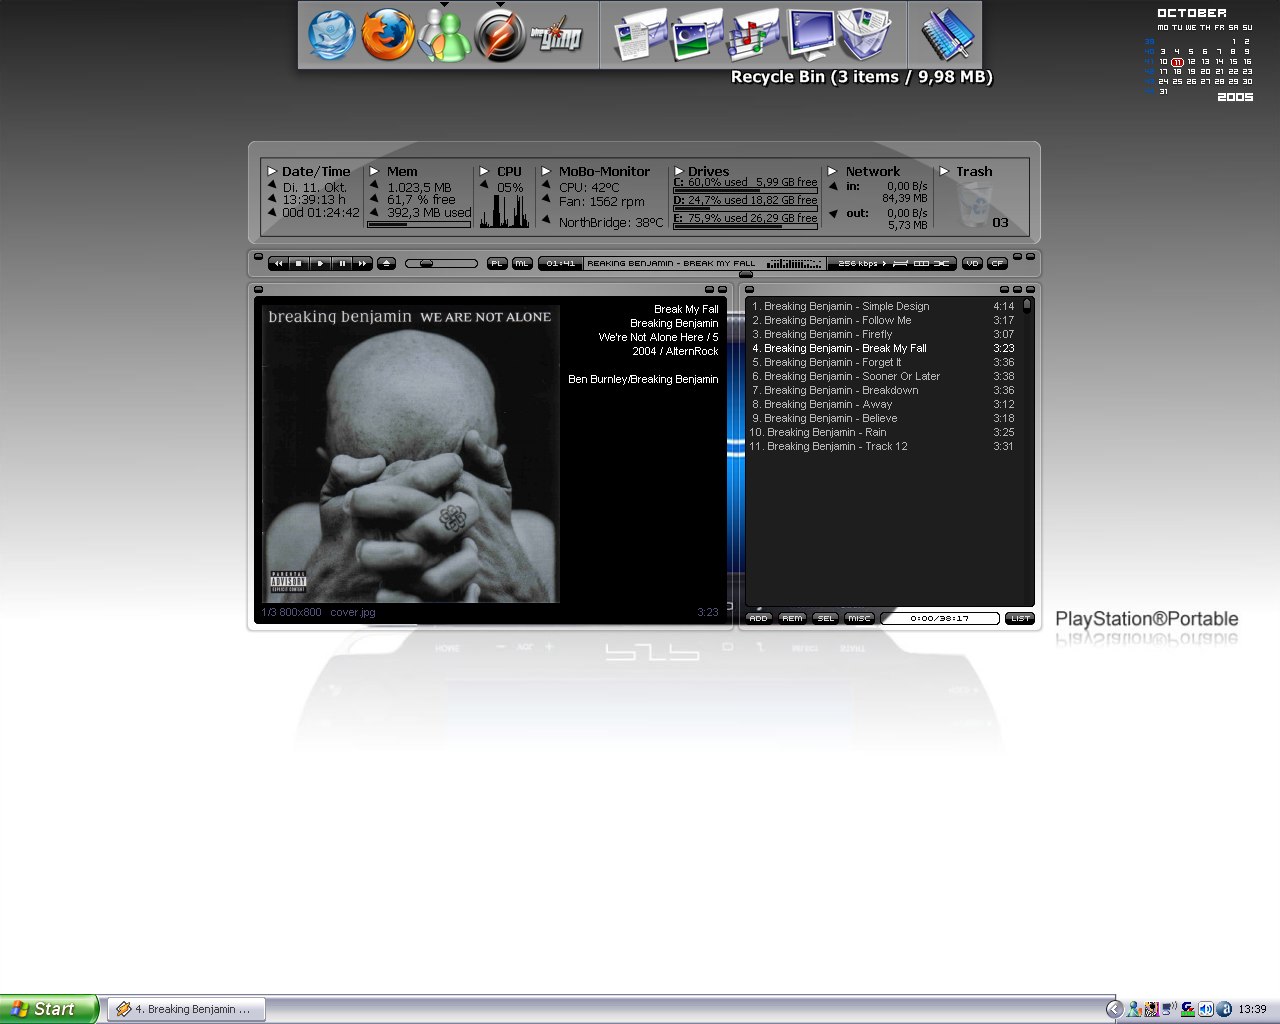The height and width of the screenshot is (1024, 1280).
Task: Select track 7 Breakdown
Action: [x=883, y=390]
